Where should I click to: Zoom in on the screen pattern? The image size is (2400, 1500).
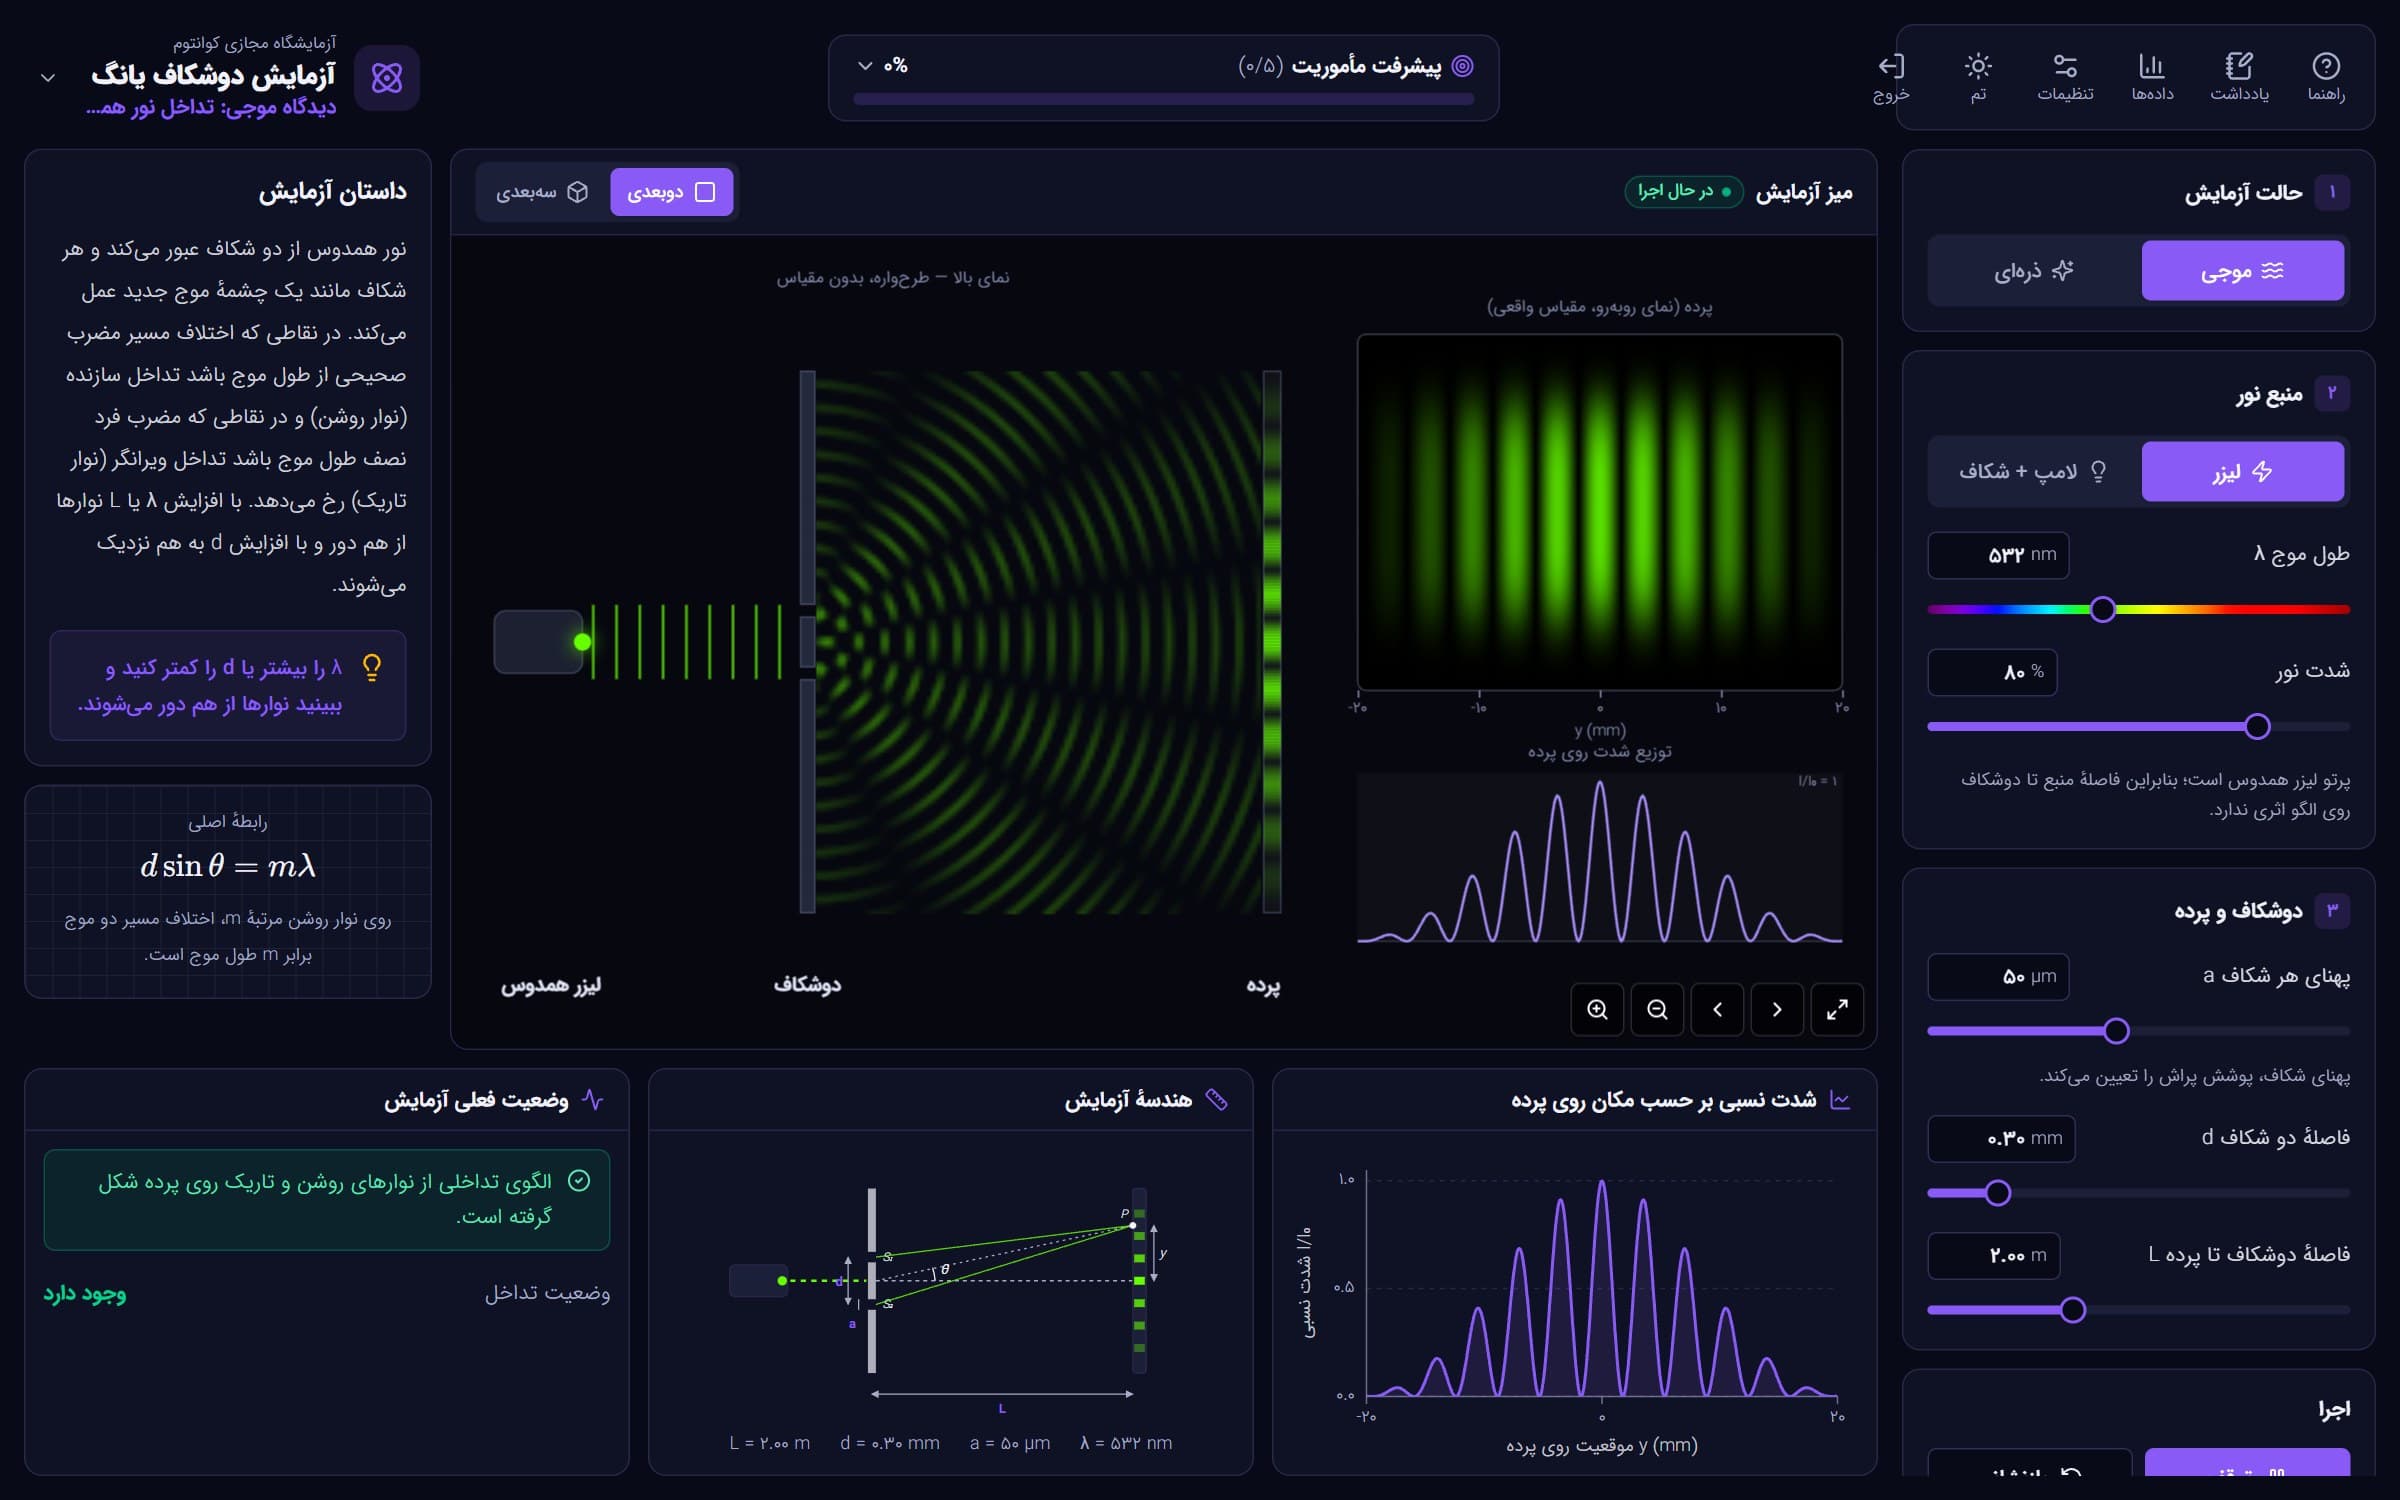point(1597,1009)
